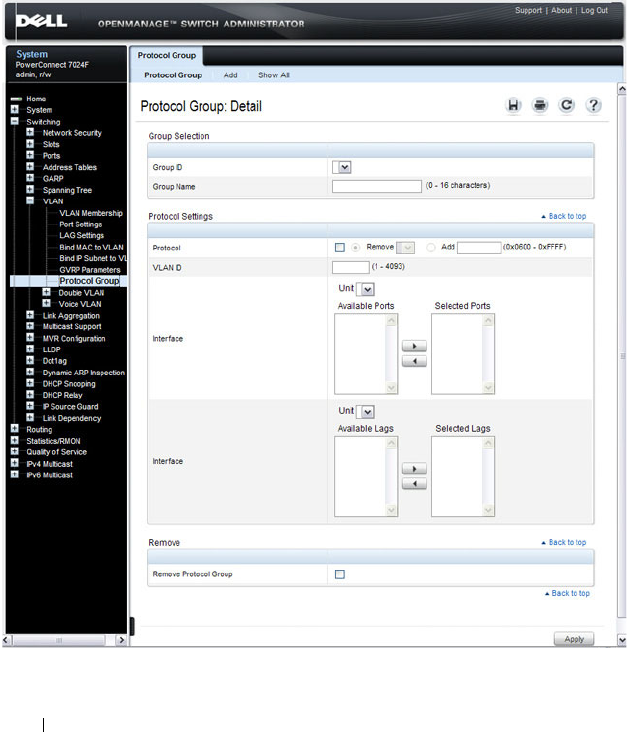
Task: Select the Add radio button
Action: (x=431, y=247)
